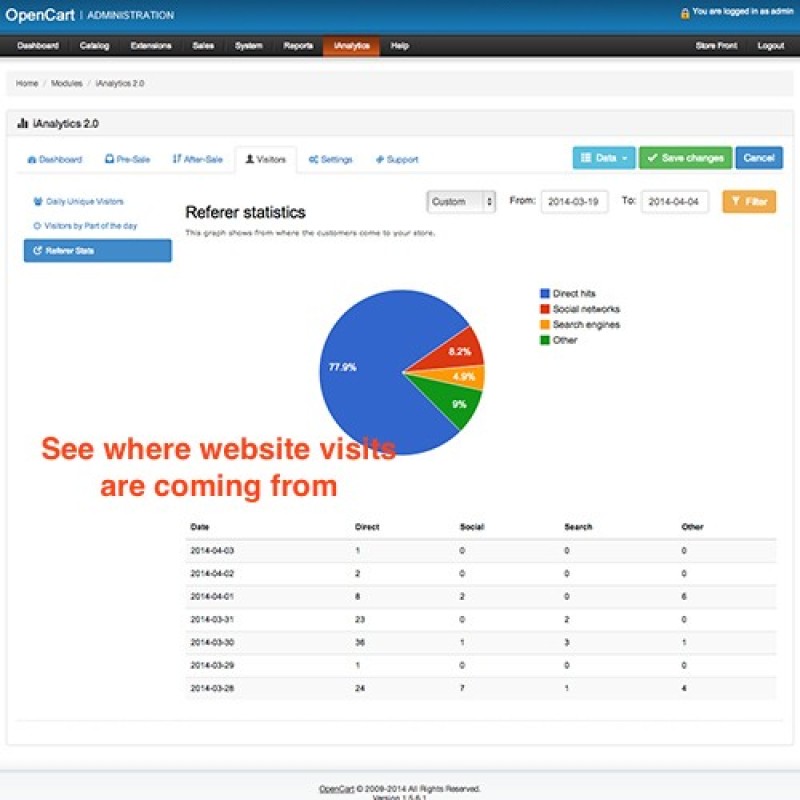Click the Dashboard tab icon
Screen dimensions: 800x800
34,158
